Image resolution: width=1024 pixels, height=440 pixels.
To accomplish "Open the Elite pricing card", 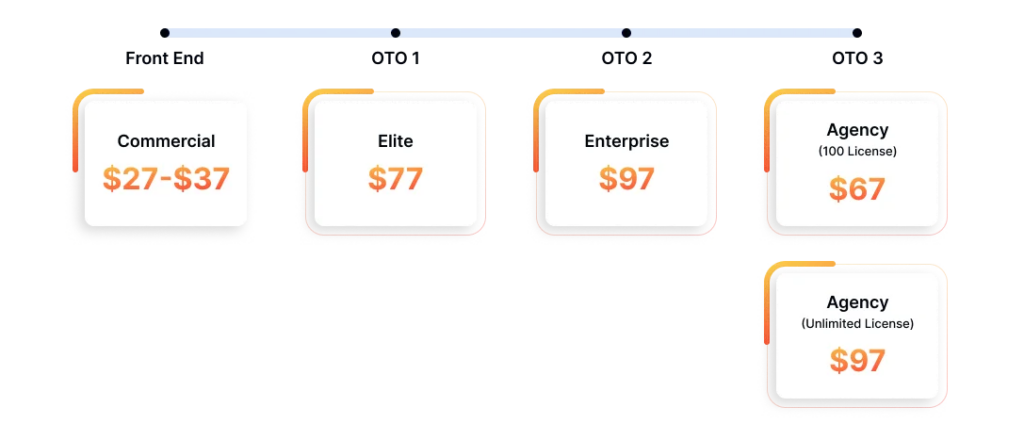I will (395, 164).
